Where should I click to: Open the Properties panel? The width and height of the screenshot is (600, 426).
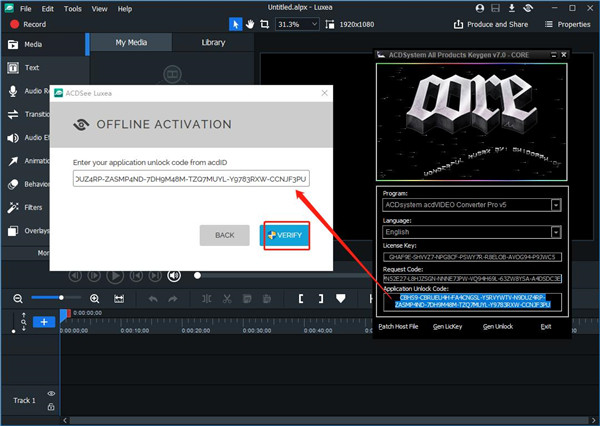567,24
